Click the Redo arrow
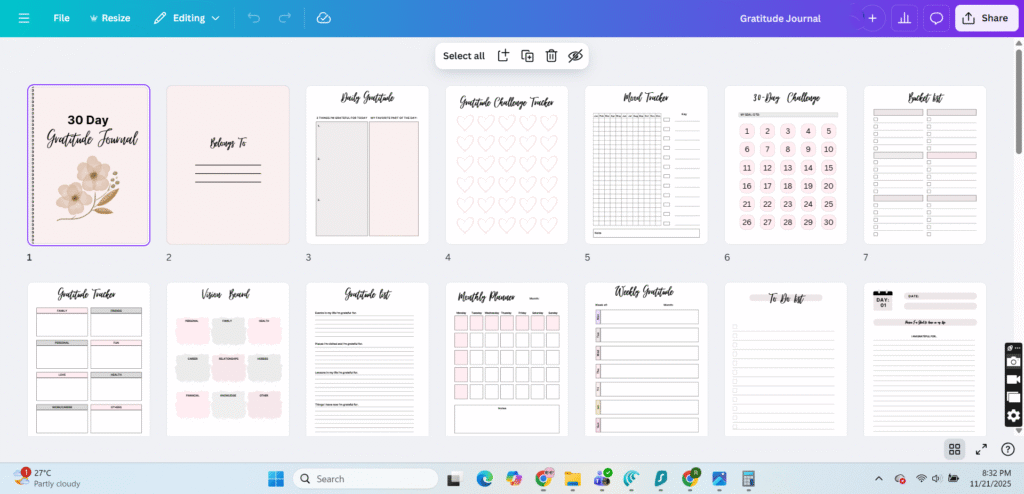The height and width of the screenshot is (494, 1024). pyautogui.click(x=285, y=18)
